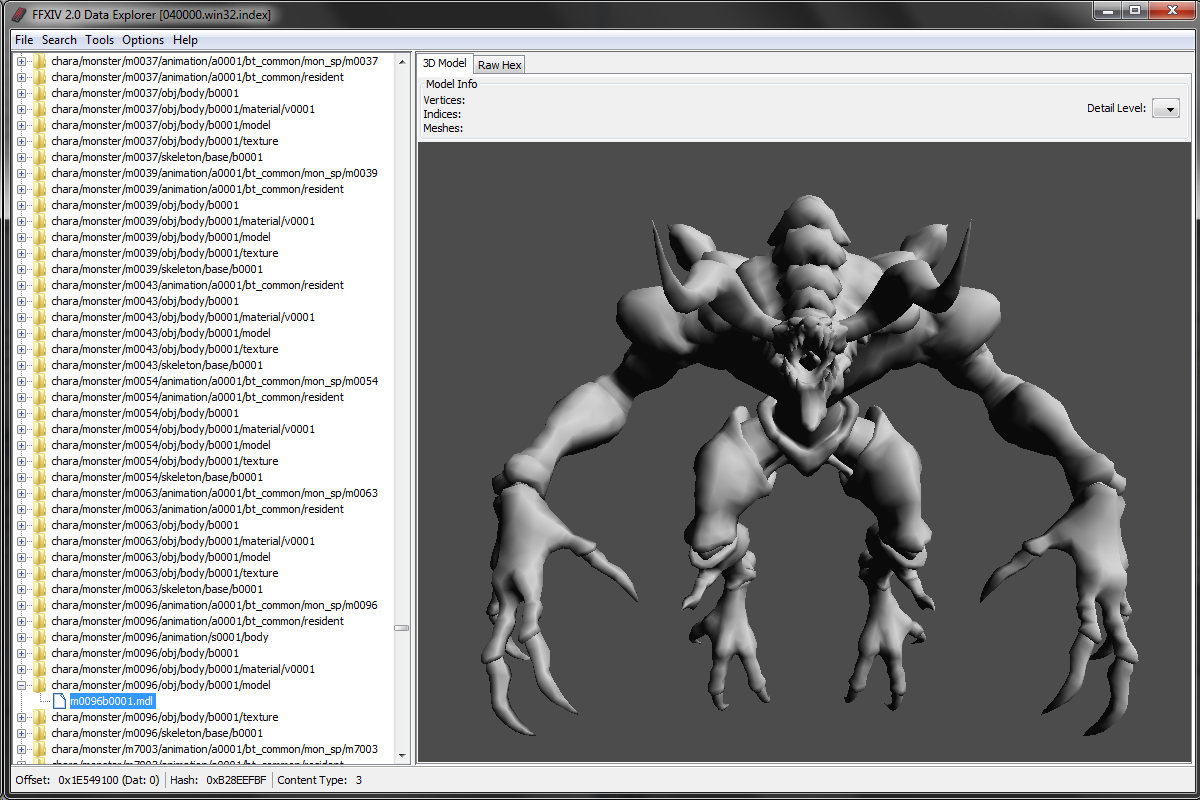Click the Vertices label in Model Info
The width and height of the screenshot is (1200, 800).
444,100
